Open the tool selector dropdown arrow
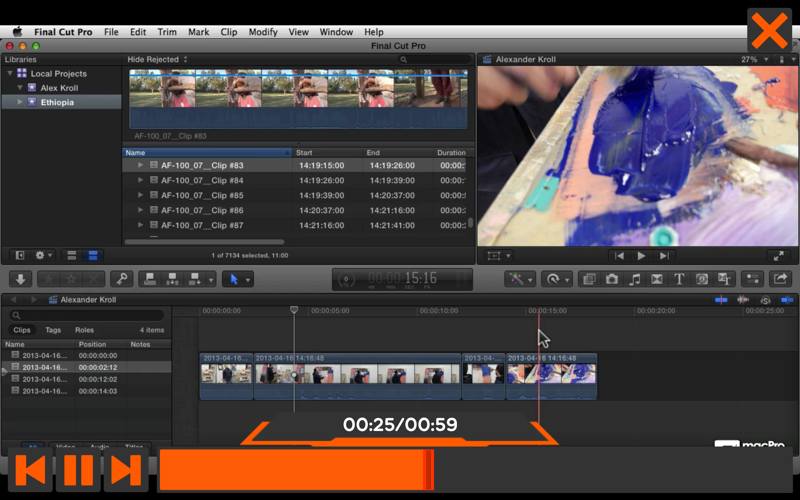Screen dimensions: 800x500 coord(248,280)
